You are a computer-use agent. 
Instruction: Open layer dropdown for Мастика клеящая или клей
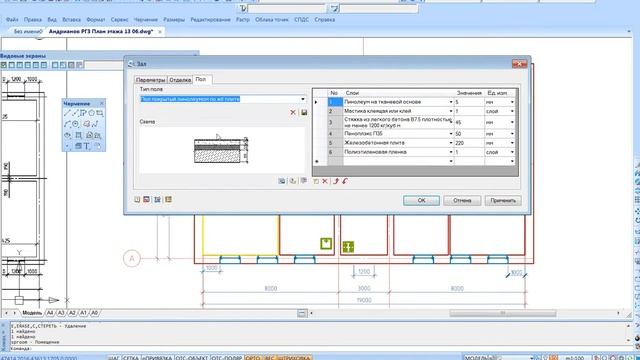tap(451, 111)
